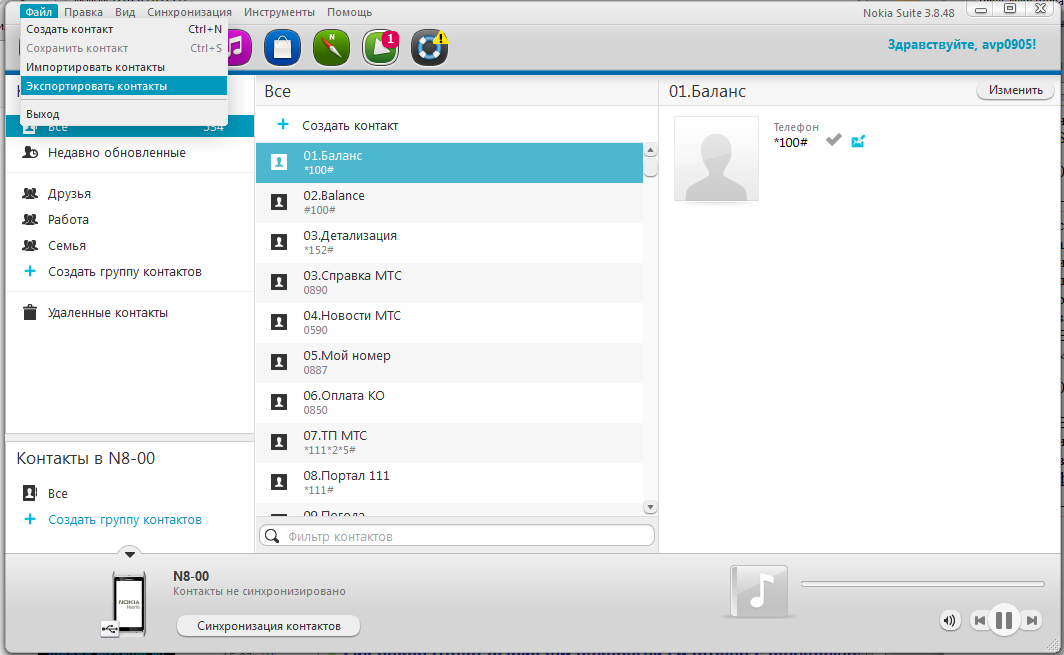
Task: Open software updates icon with red badge
Action: pyautogui.click(x=380, y=47)
